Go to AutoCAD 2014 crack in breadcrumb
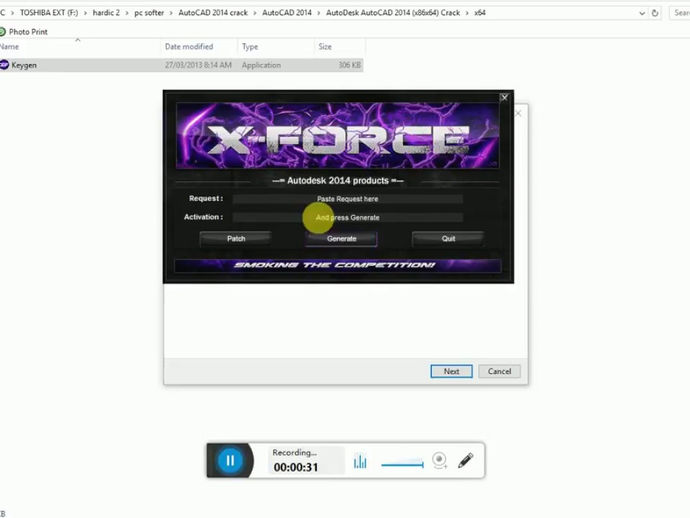Screen dimensions: 690x518 click(213, 13)
